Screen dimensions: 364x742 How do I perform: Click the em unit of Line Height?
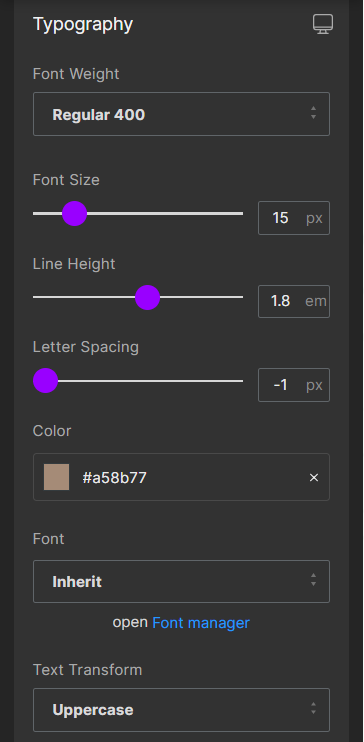point(316,301)
